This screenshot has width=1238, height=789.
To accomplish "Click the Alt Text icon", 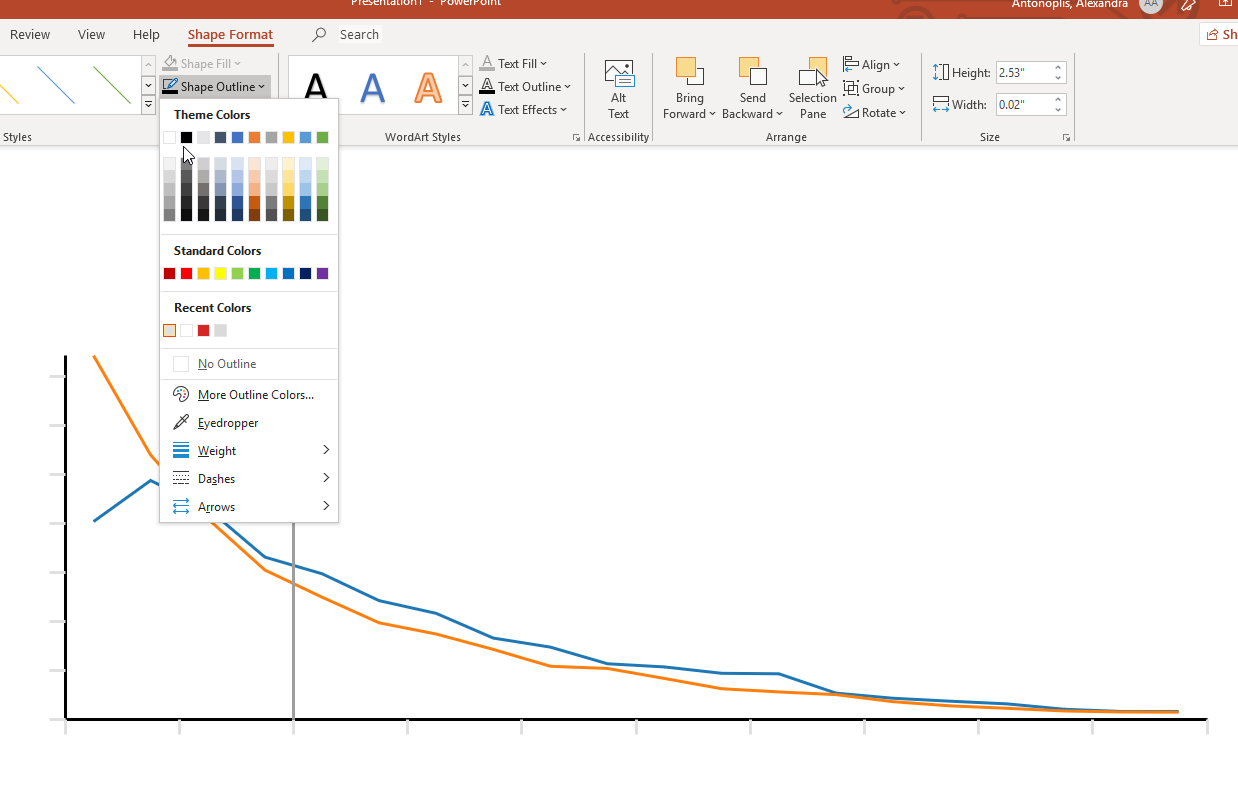I will point(619,75).
